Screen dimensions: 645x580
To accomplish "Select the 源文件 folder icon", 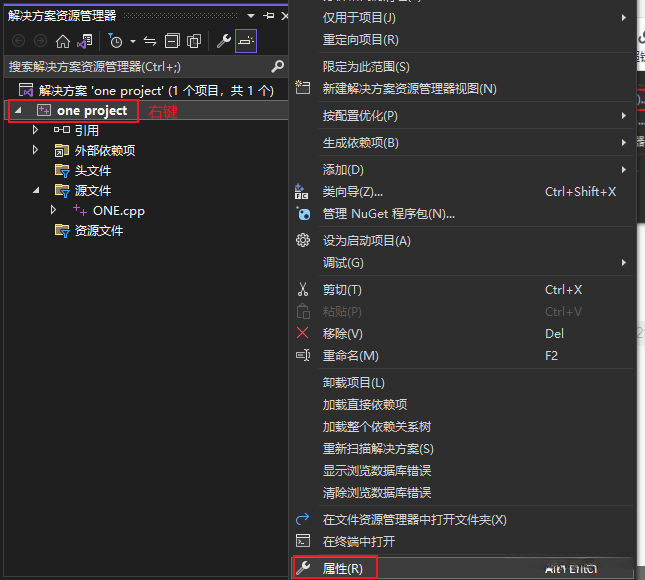I will point(62,190).
